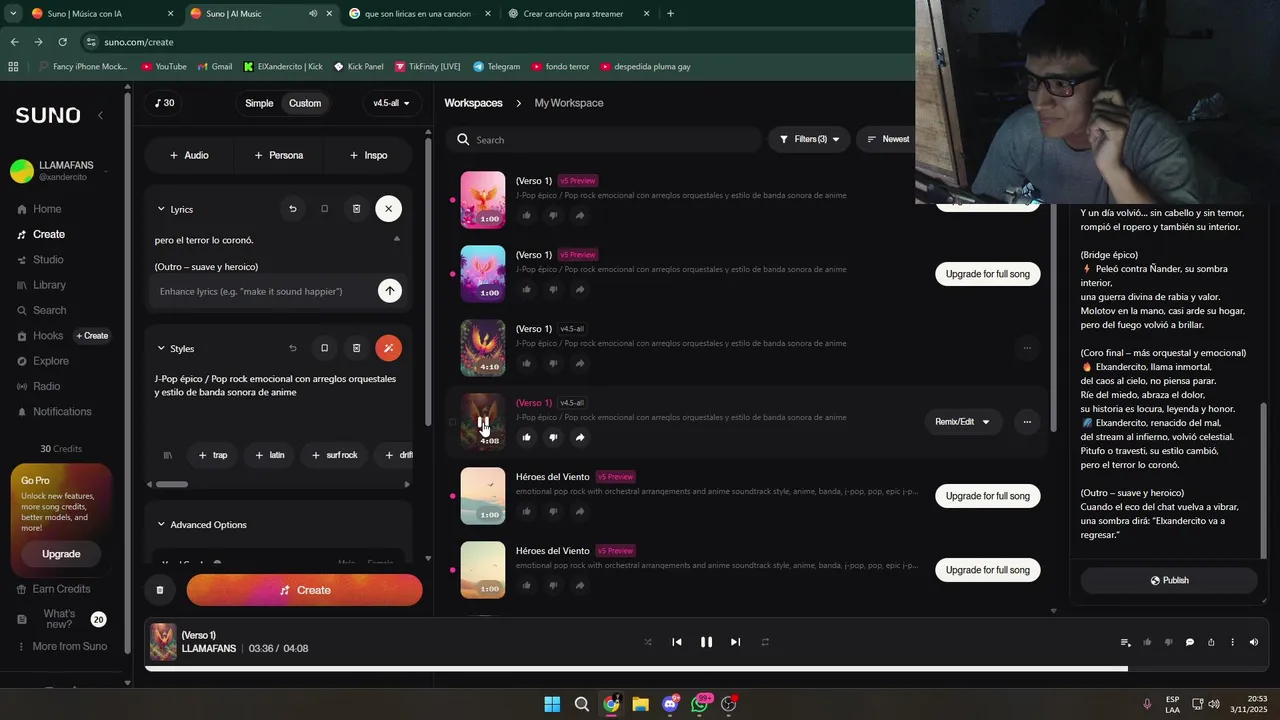
Task: Delete lyrics with the Lyrics trash icon
Action: click(356, 209)
